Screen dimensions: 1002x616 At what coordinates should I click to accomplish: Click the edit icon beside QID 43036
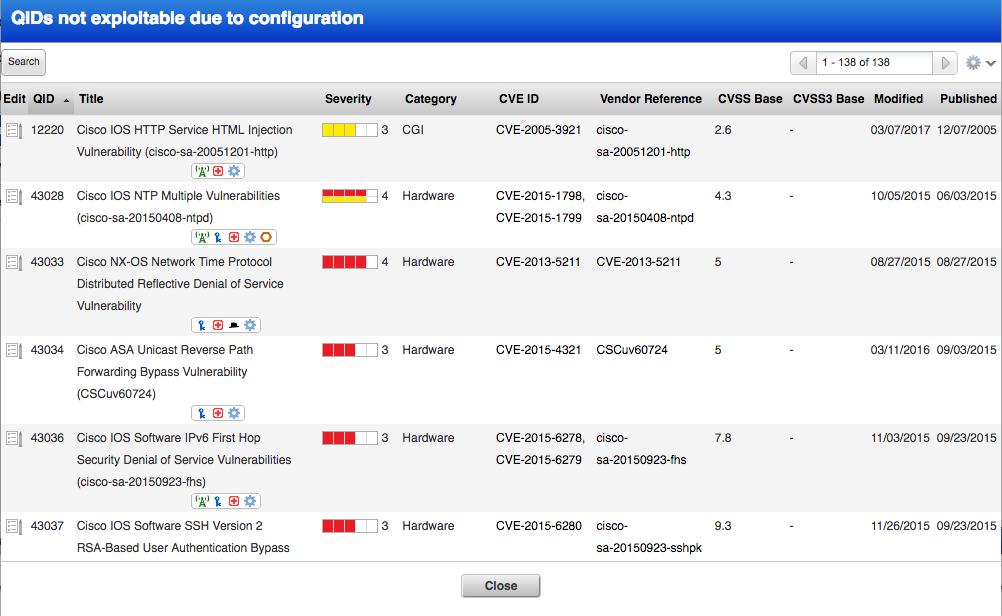pyautogui.click(x=14, y=439)
